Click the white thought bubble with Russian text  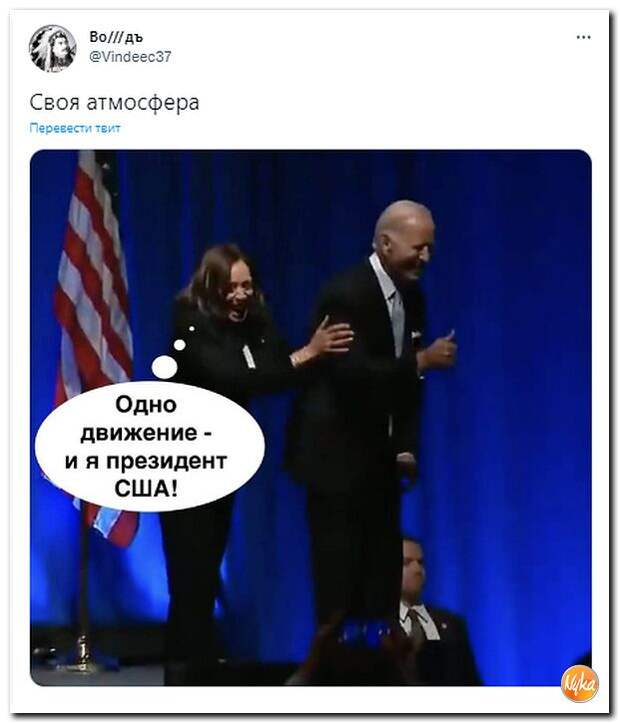[150, 446]
